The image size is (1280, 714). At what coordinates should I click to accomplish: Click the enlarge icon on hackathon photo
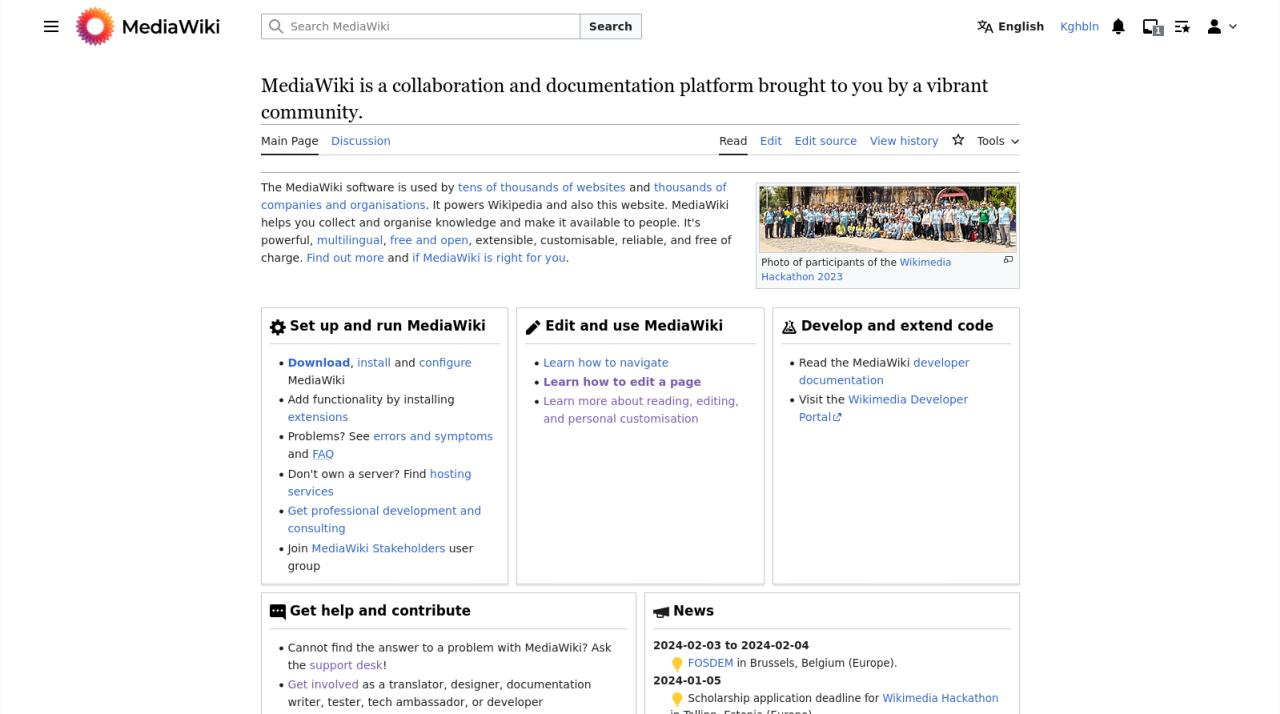pos(1008,260)
